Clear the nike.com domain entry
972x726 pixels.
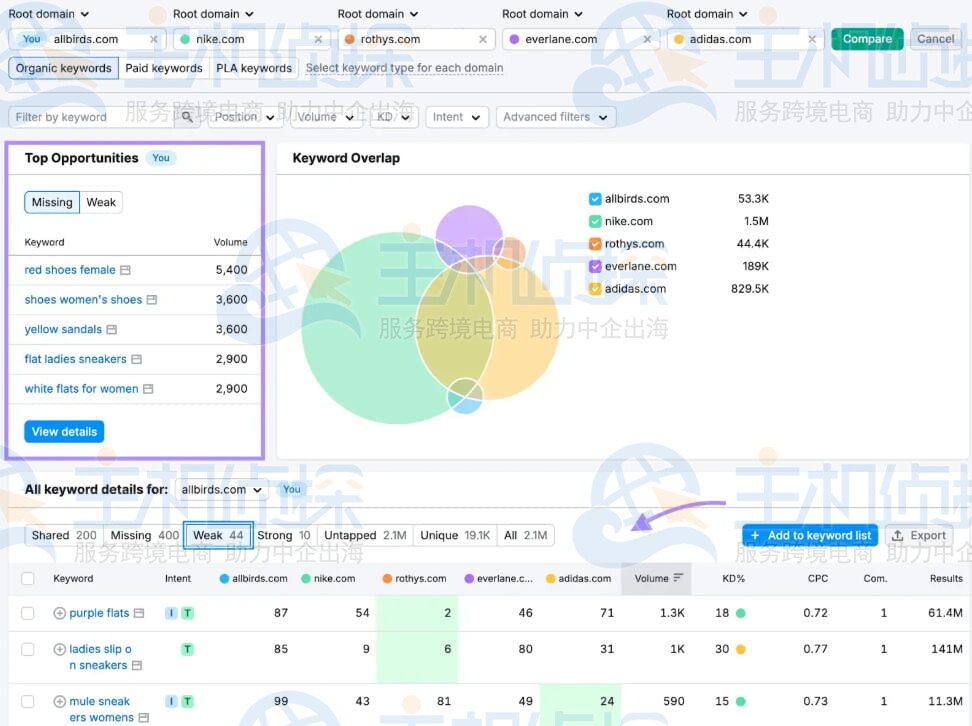tap(318, 39)
